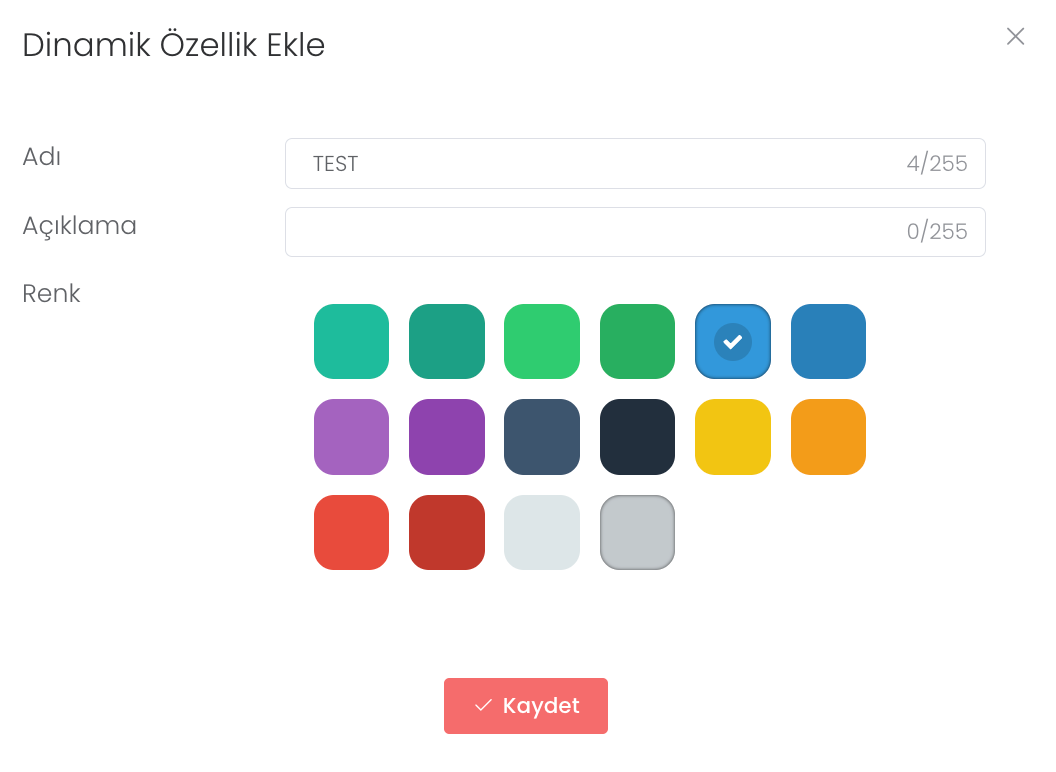Viewport: 1056px width, 772px height.
Task: Select the light purple color swatch
Action: coord(351,437)
